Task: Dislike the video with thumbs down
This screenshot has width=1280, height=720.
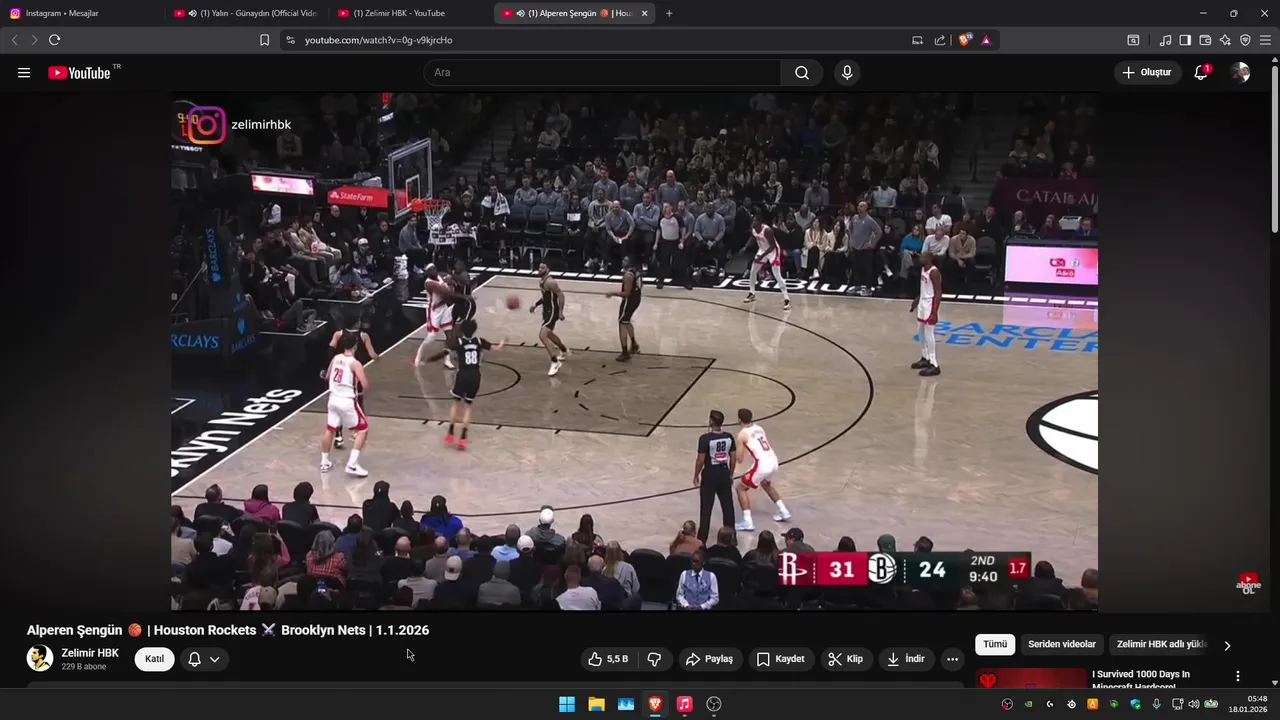Action: (x=654, y=659)
